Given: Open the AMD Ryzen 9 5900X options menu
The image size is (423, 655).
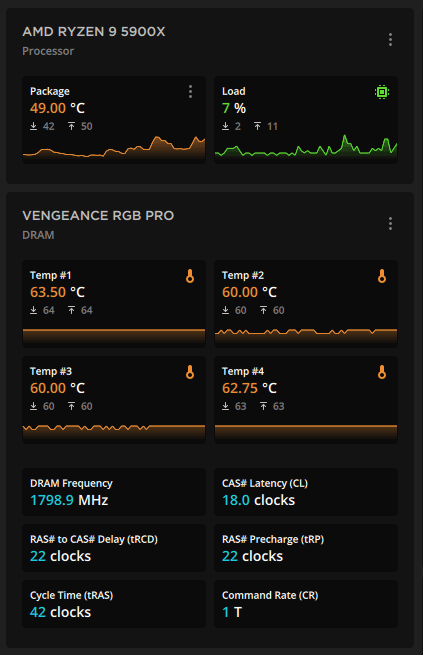Looking at the screenshot, I should pyautogui.click(x=390, y=40).
